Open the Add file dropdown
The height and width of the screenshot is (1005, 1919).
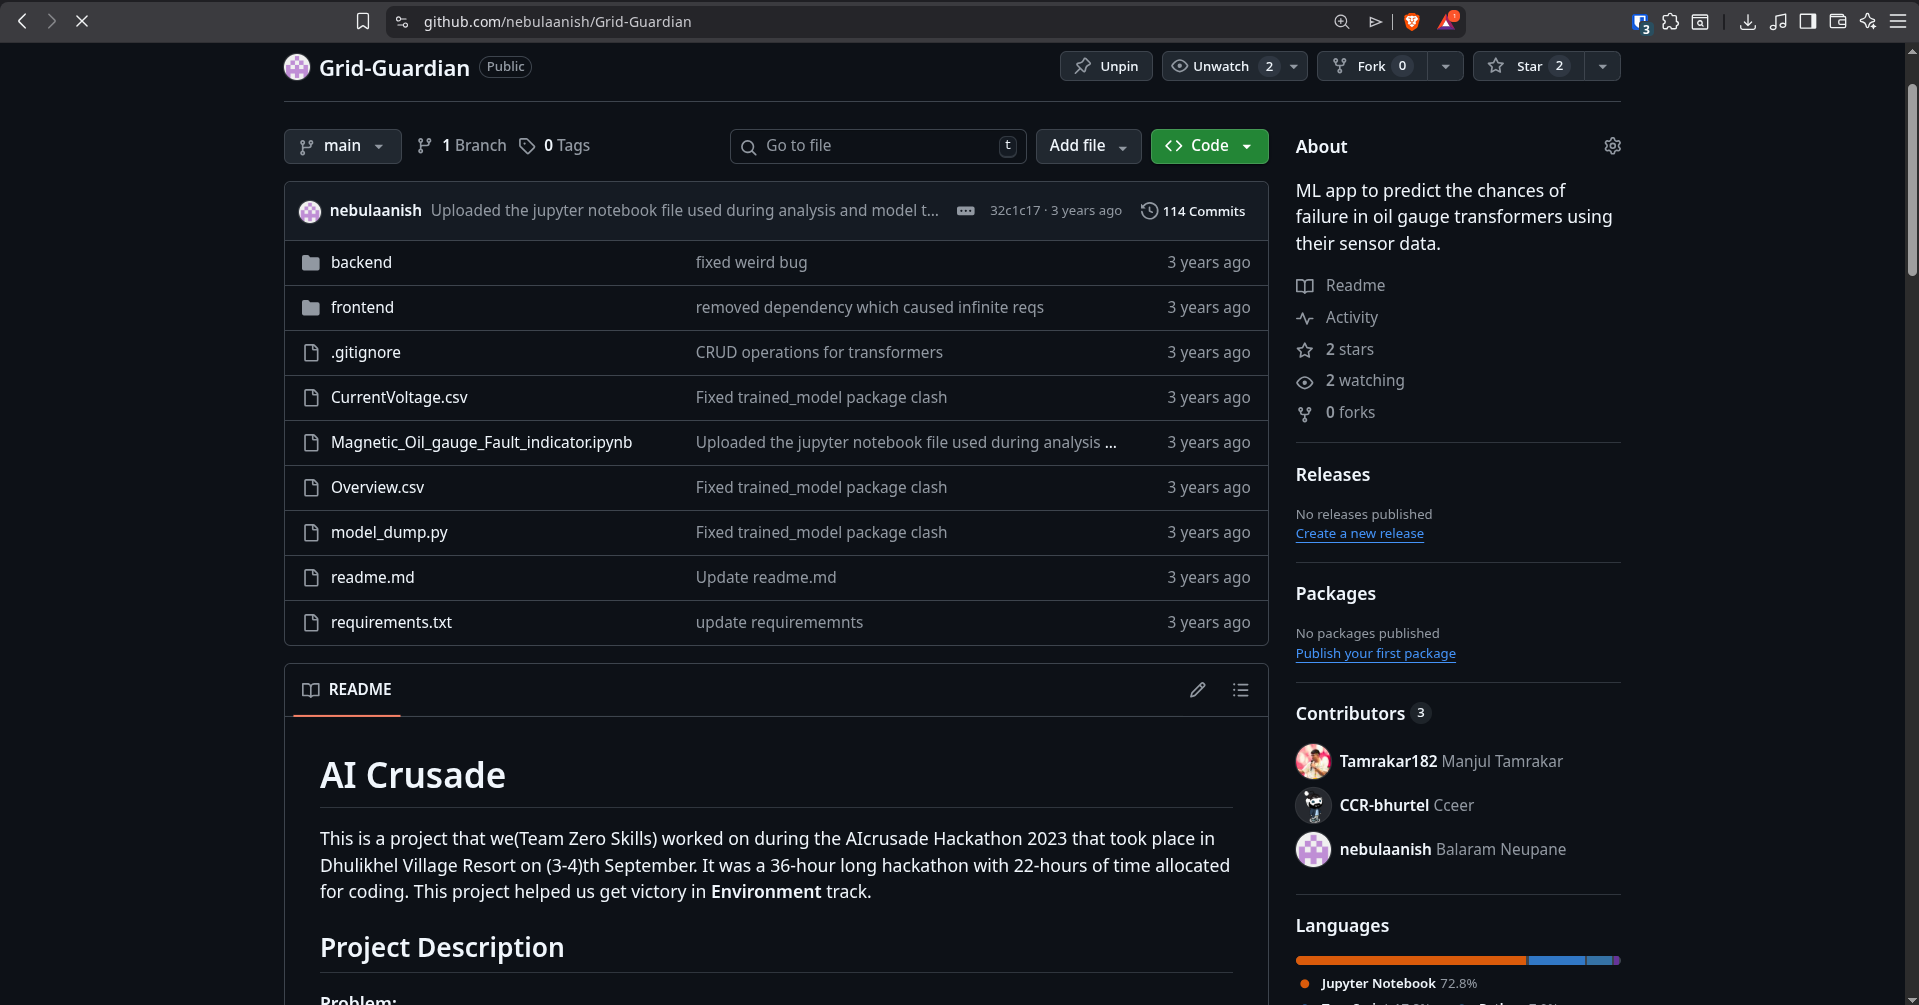coord(1088,146)
